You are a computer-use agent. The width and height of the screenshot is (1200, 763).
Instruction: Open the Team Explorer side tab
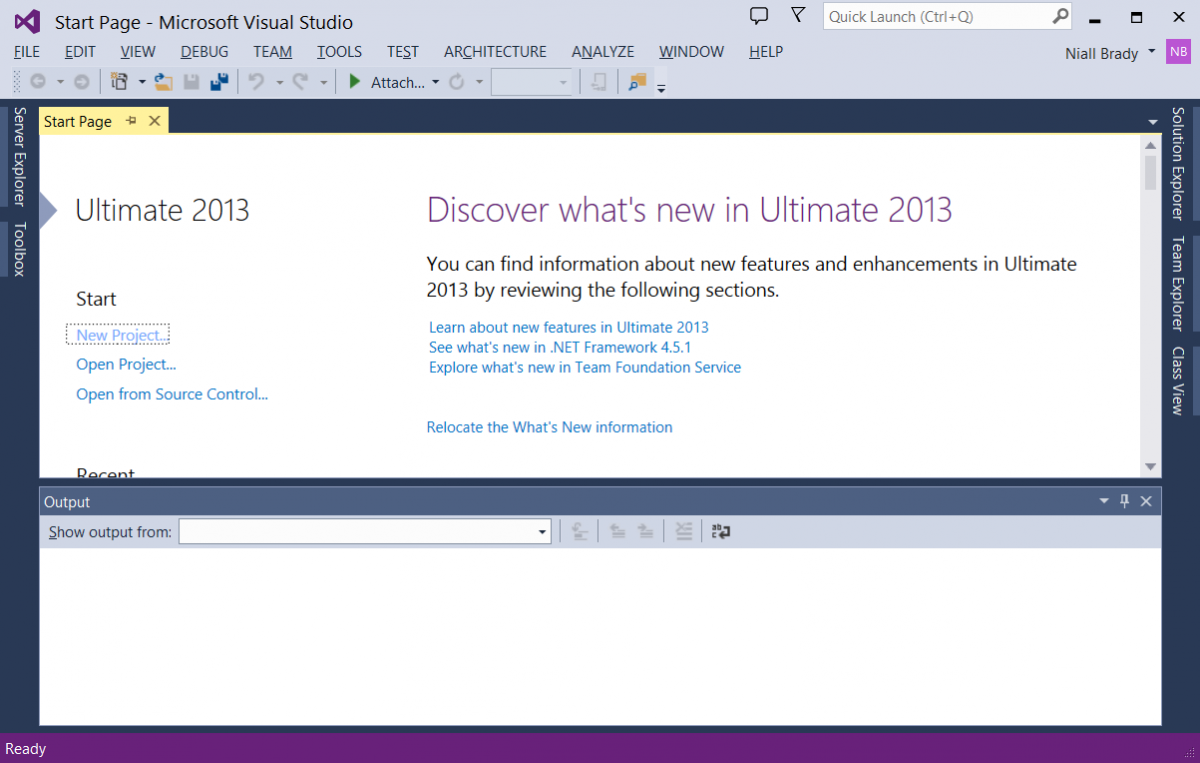[x=1178, y=283]
